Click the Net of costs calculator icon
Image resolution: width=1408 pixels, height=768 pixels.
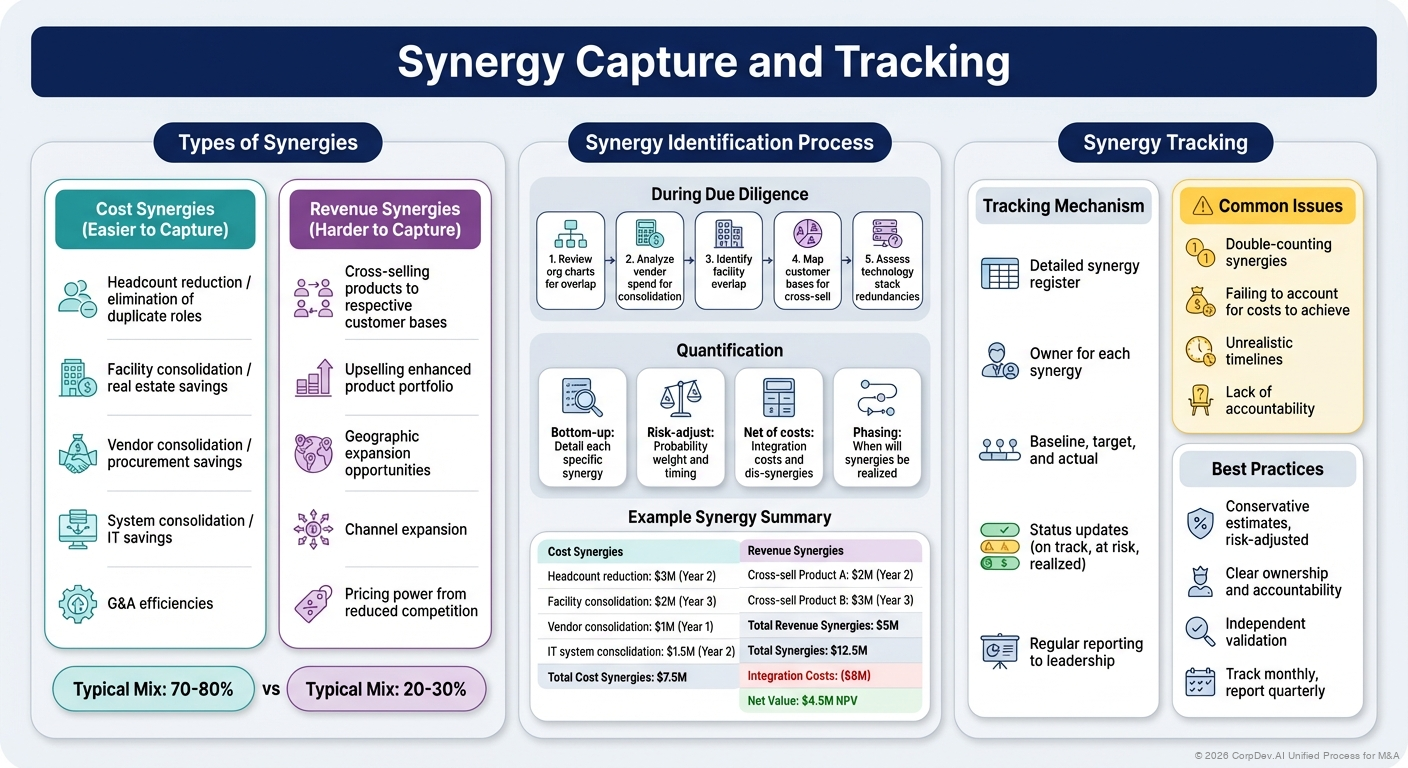coord(779,398)
